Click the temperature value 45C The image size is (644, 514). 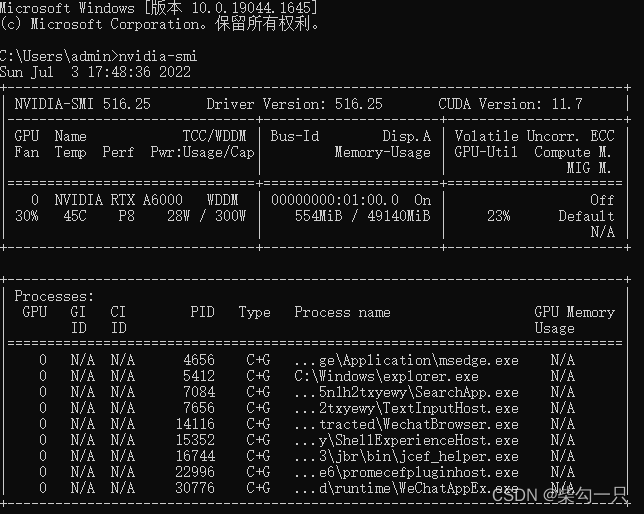click(75, 216)
